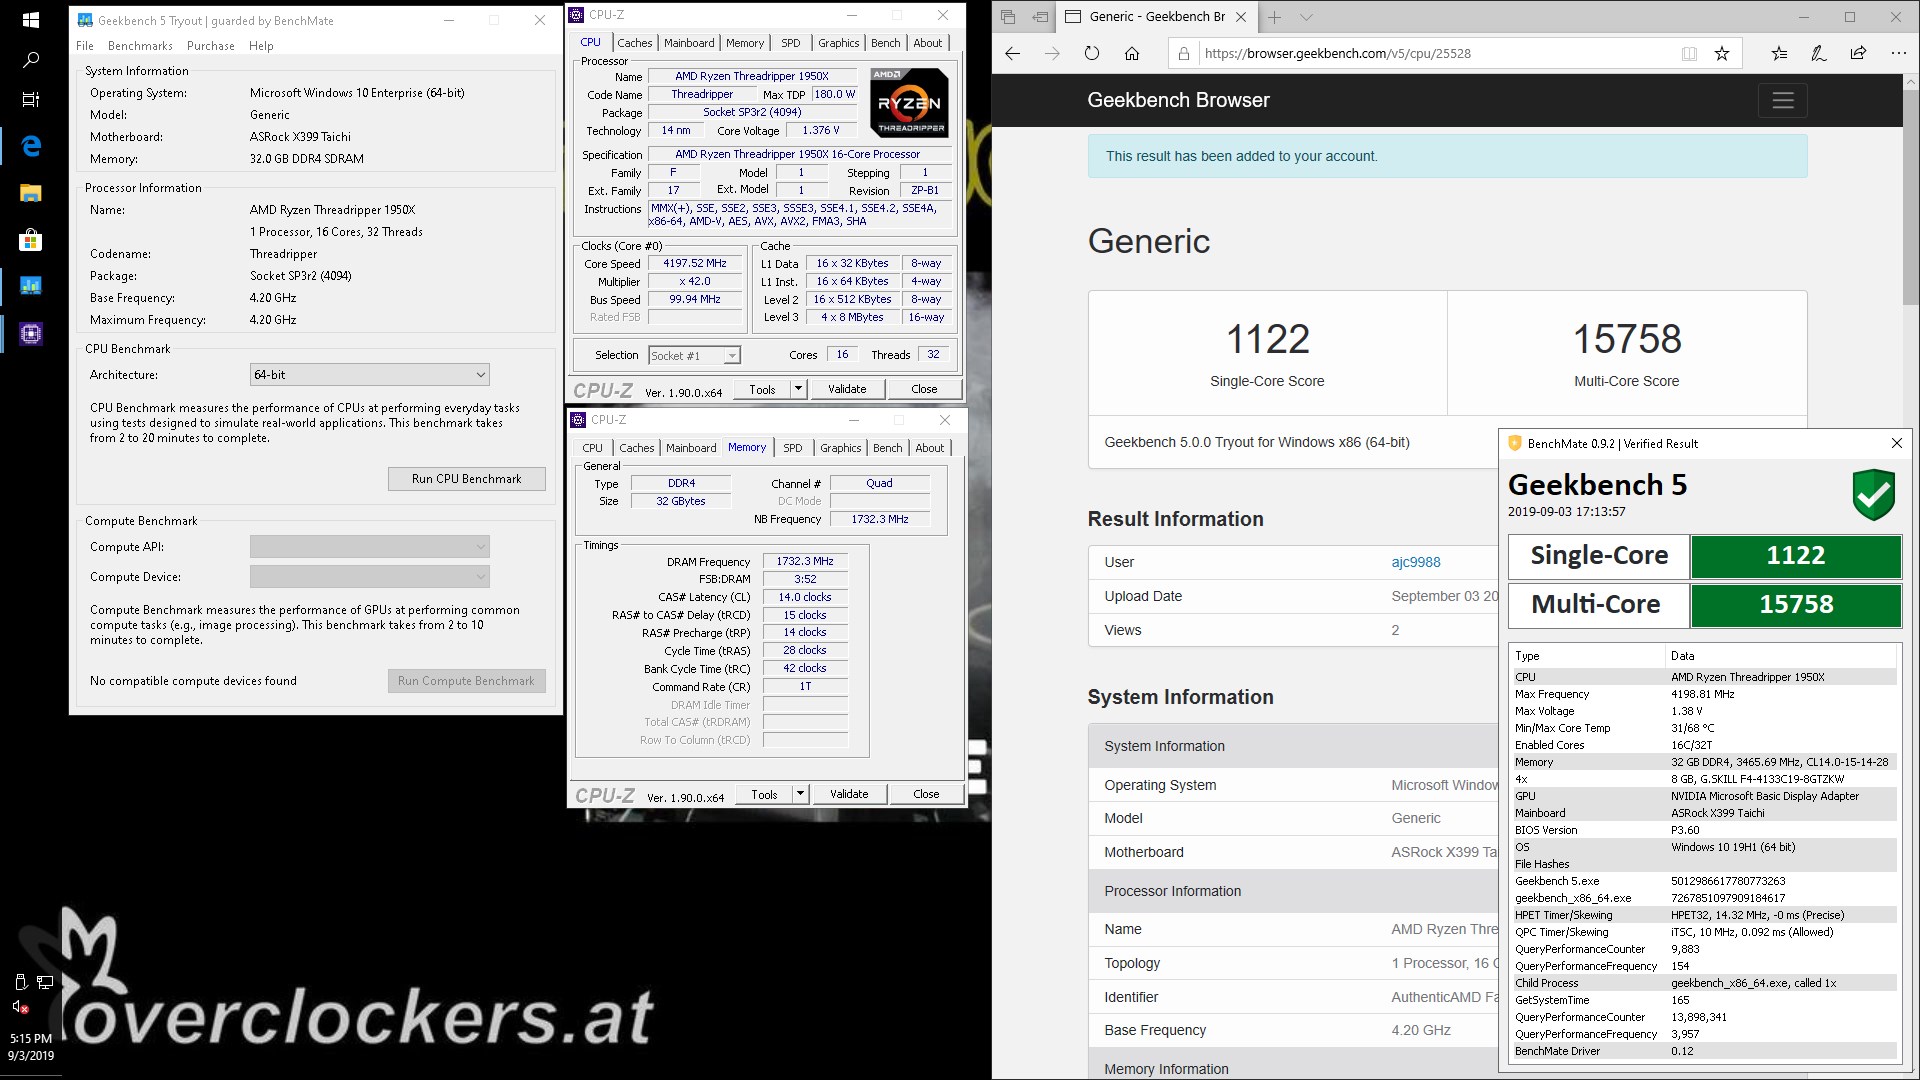1920x1080 pixels.
Task: Click the browser address bar URL
Action: click(1337, 54)
